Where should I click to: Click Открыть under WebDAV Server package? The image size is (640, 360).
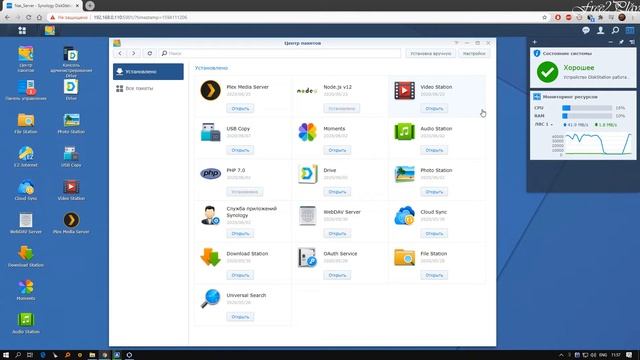[x=337, y=233]
